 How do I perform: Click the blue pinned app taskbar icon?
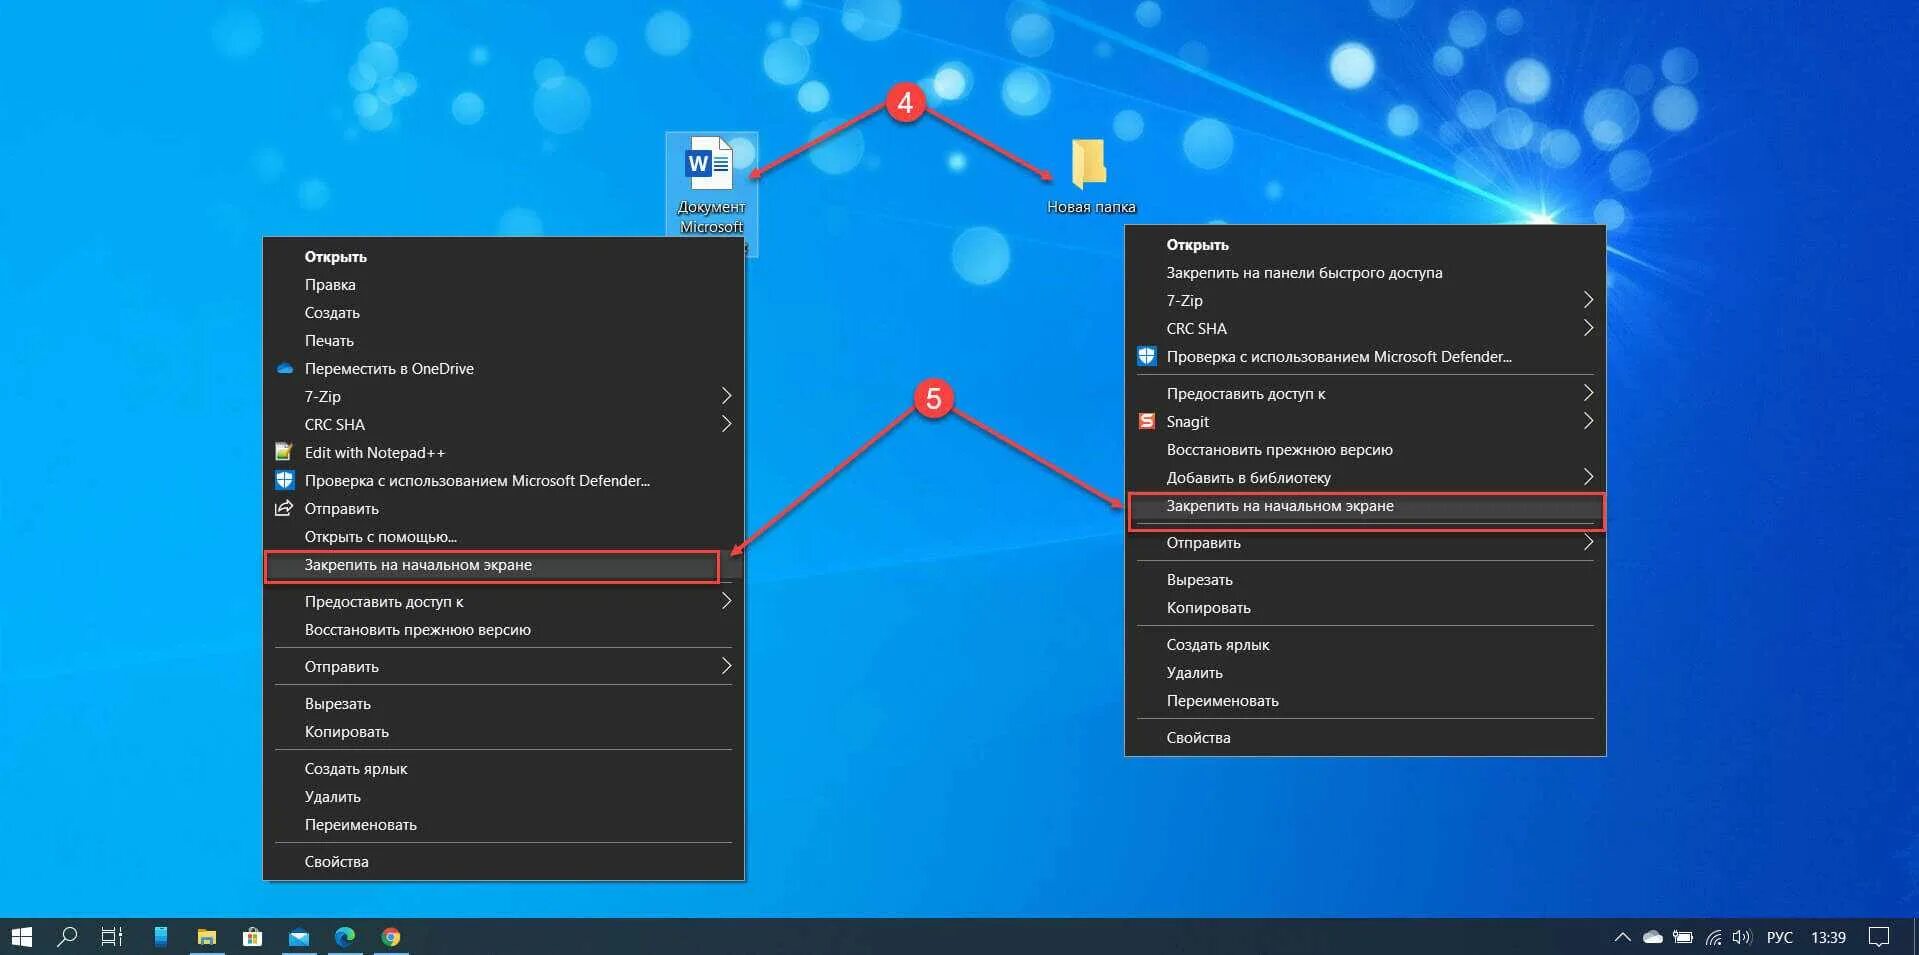160,937
